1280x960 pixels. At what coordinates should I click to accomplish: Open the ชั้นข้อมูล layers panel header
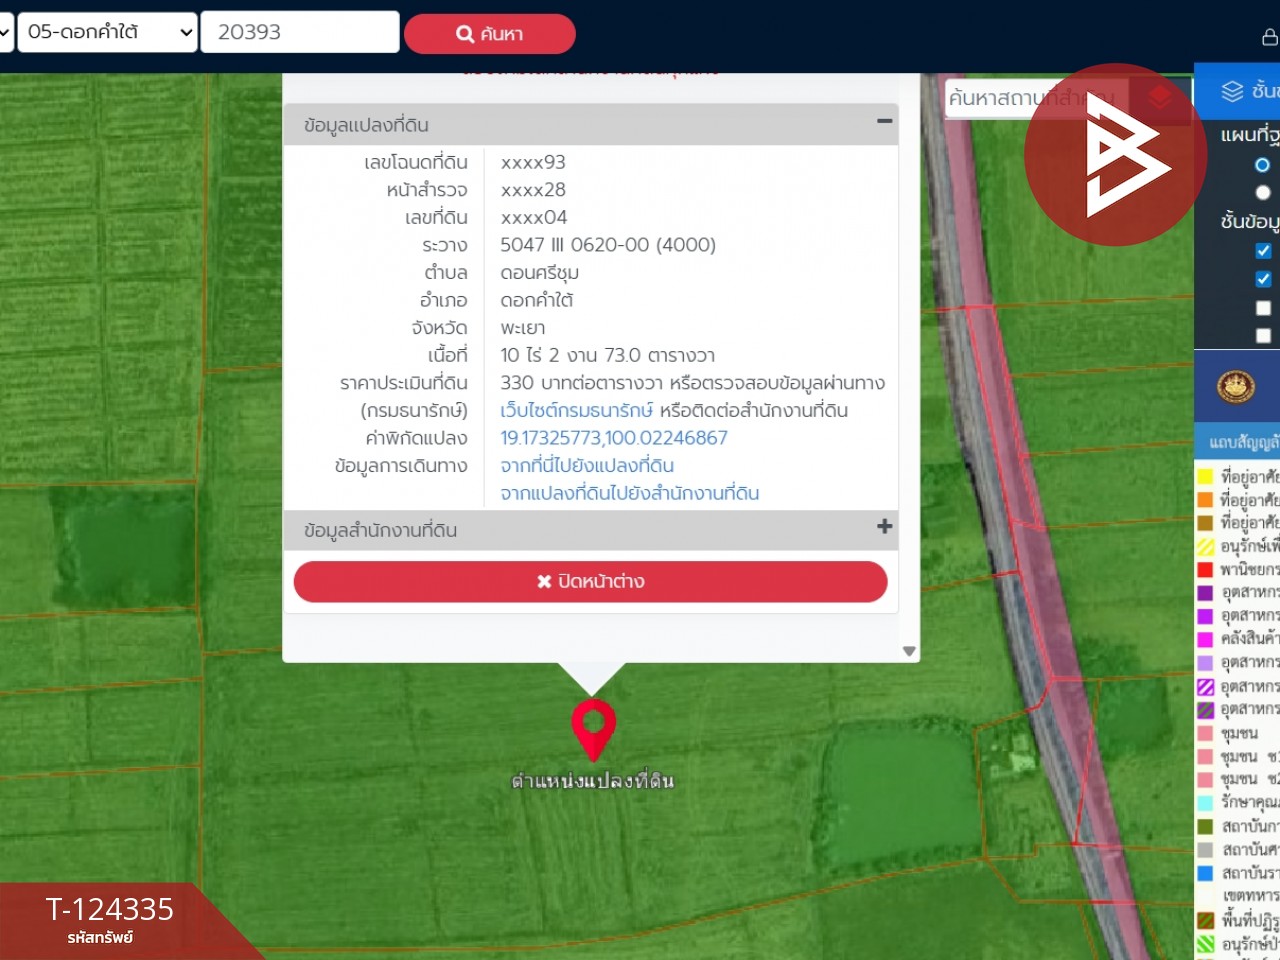click(1262, 91)
